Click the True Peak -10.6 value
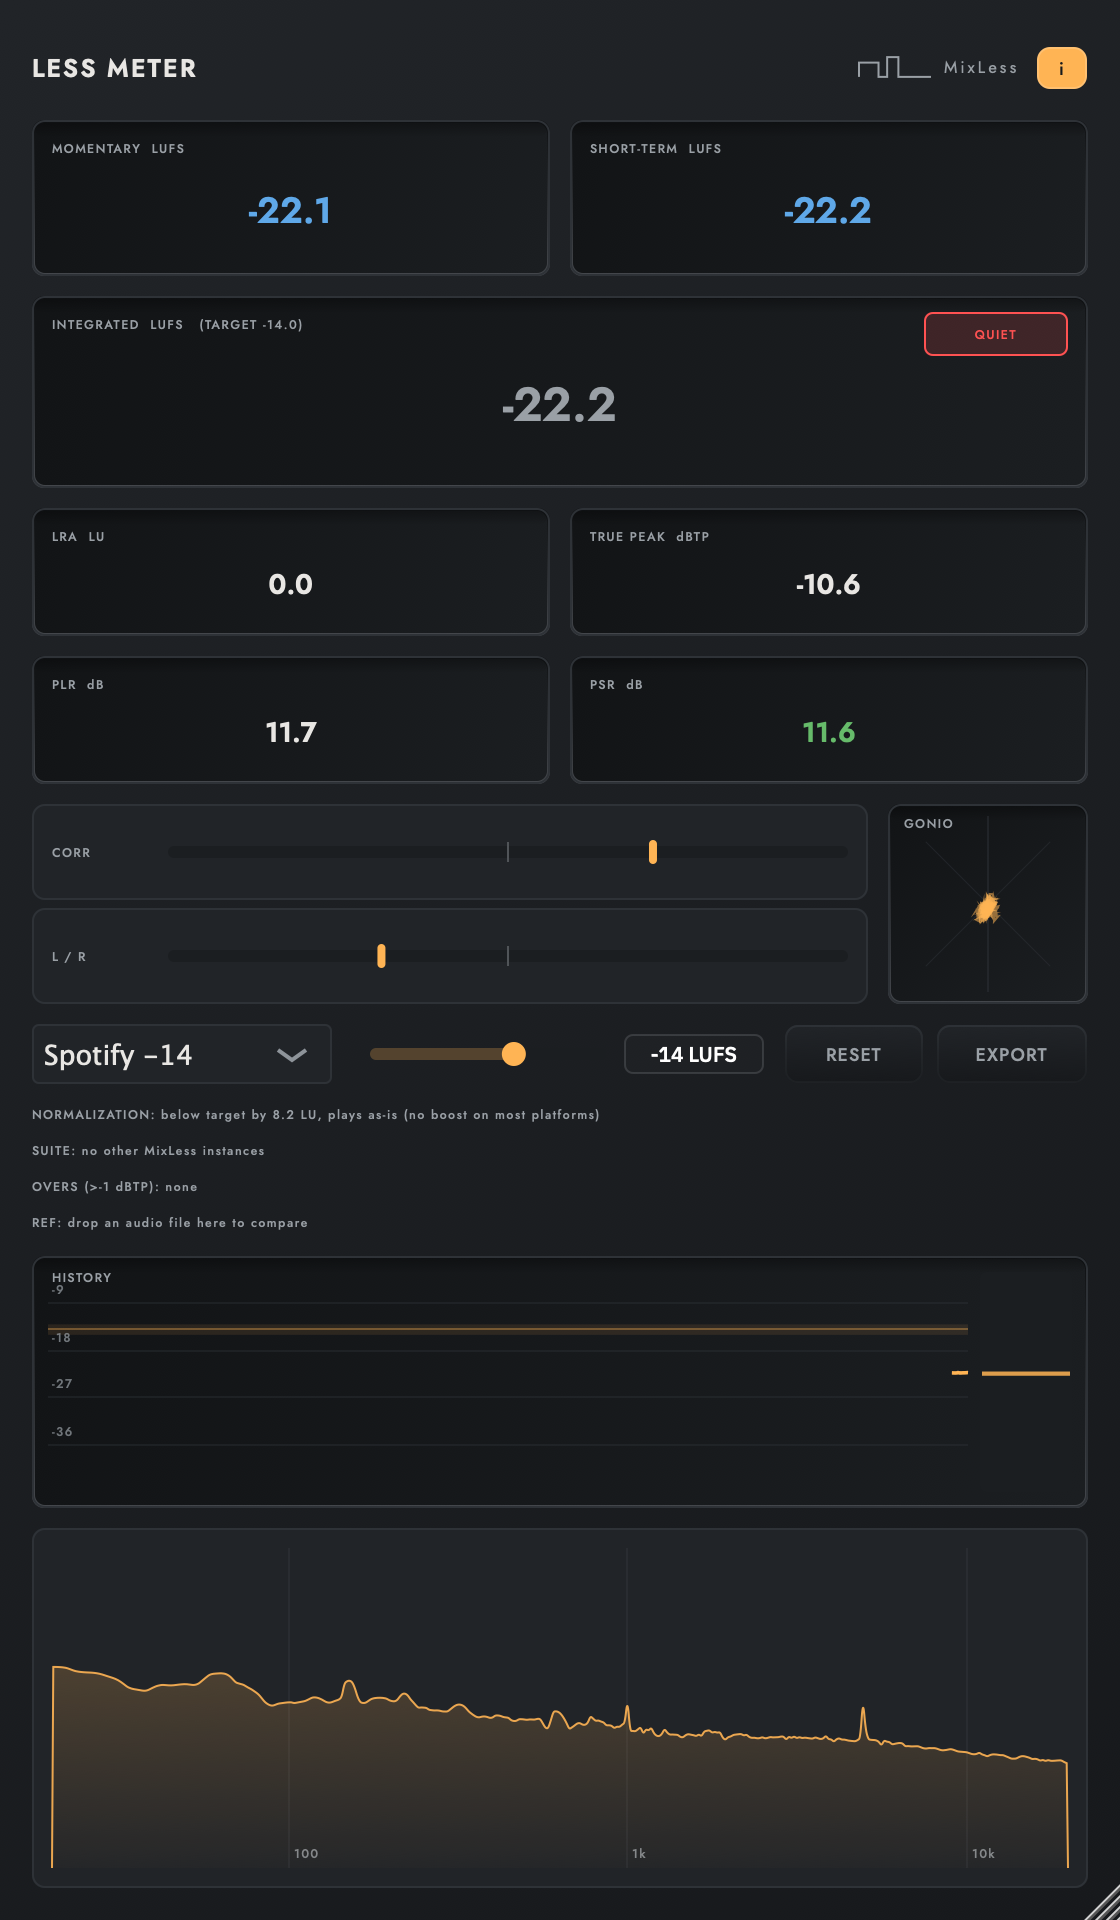The height and width of the screenshot is (1920, 1120). click(828, 584)
